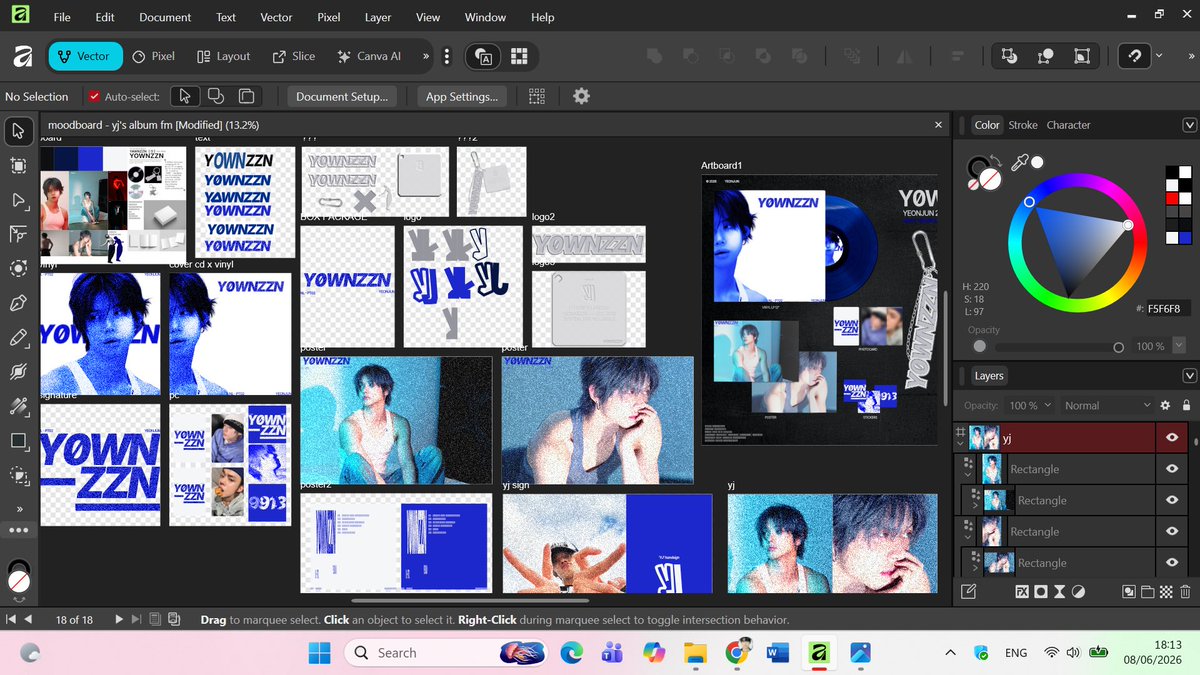Open Color panel options dropdown

(x=1189, y=125)
